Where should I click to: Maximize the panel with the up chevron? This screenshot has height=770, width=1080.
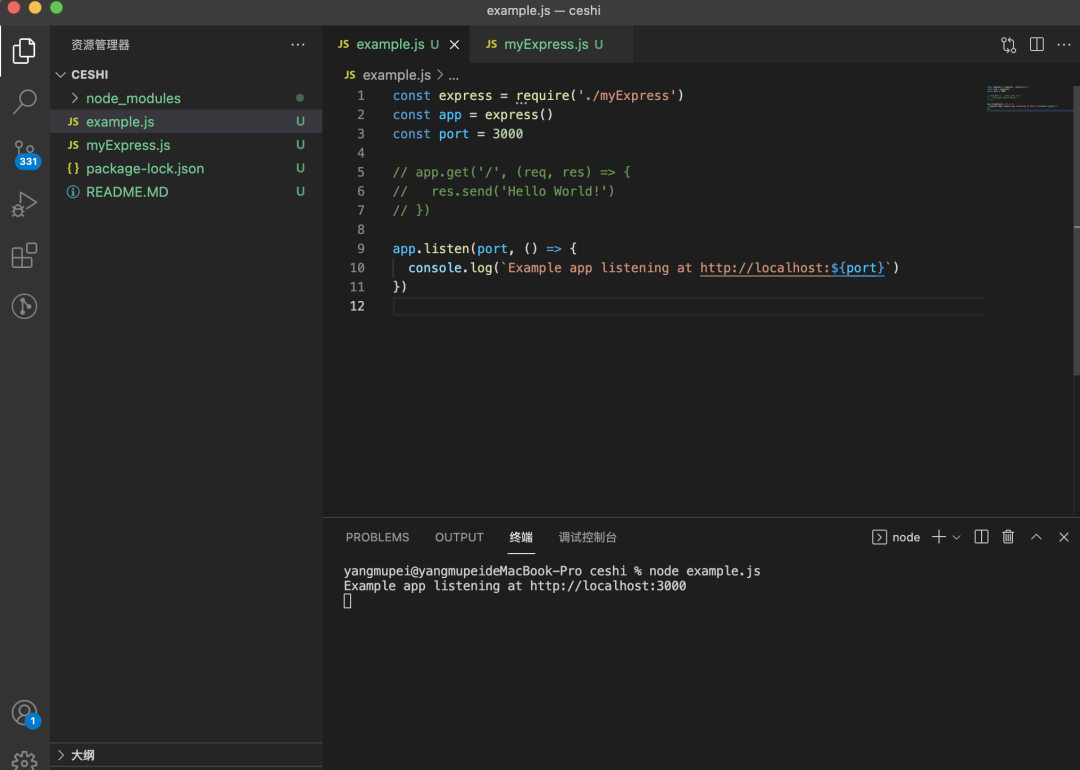(x=1036, y=537)
